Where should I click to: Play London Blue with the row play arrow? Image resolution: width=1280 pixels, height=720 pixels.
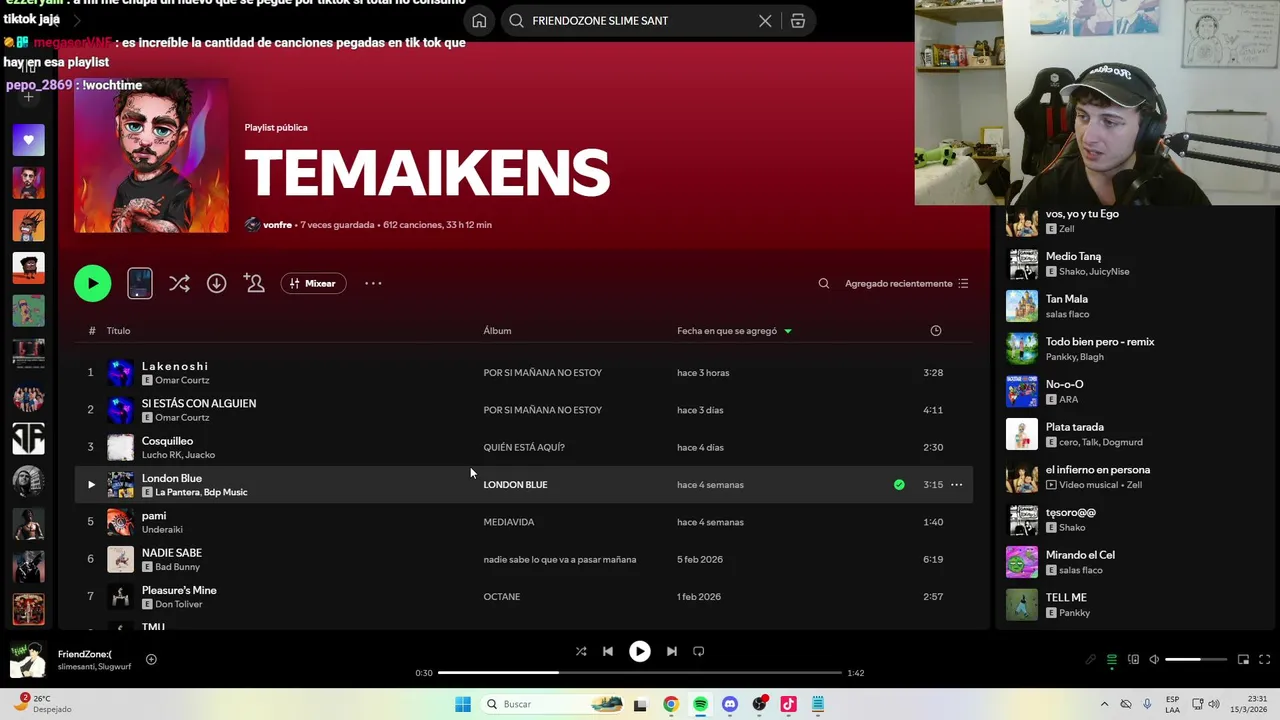click(x=91, y=485)
